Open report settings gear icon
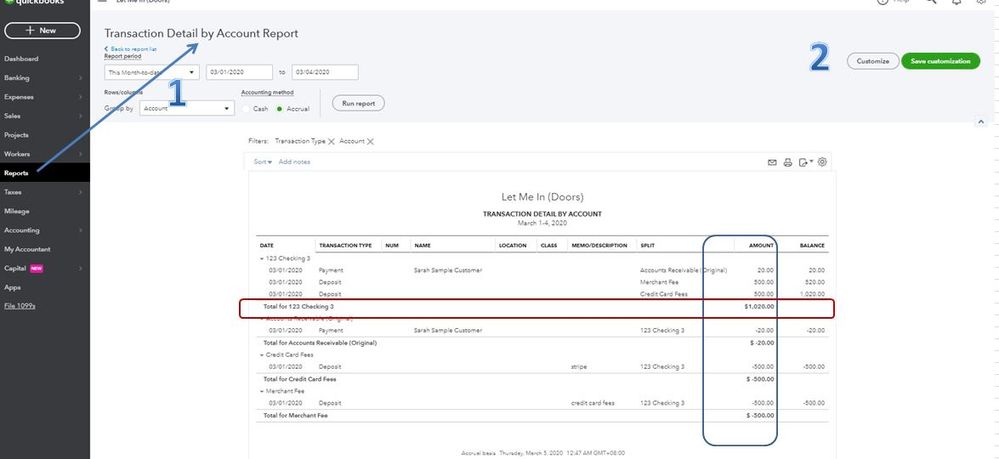 point(823,161)
